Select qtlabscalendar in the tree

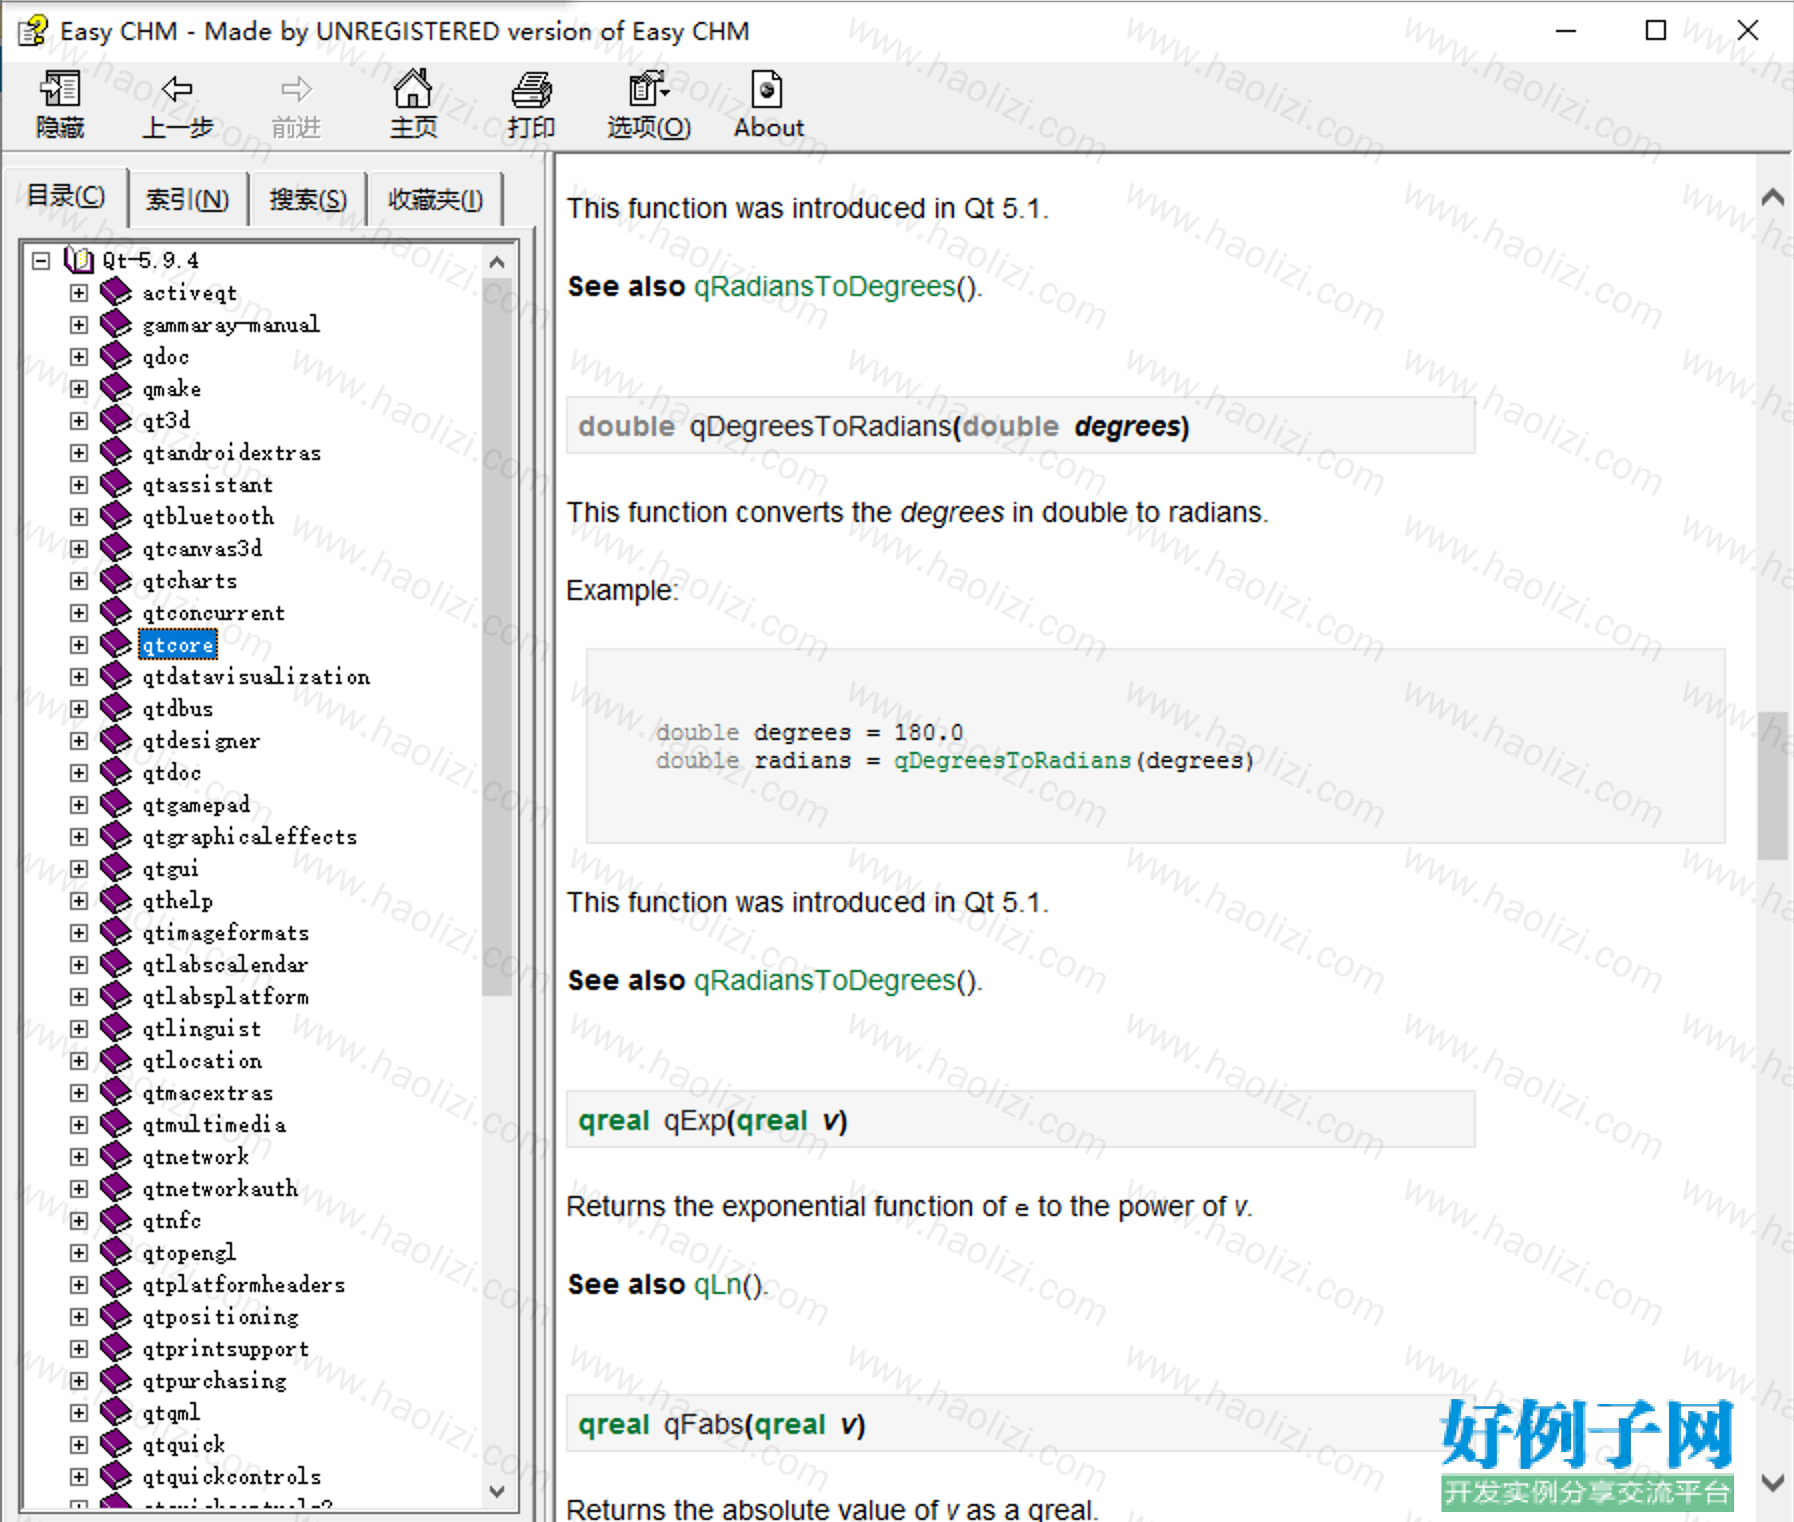225,965
